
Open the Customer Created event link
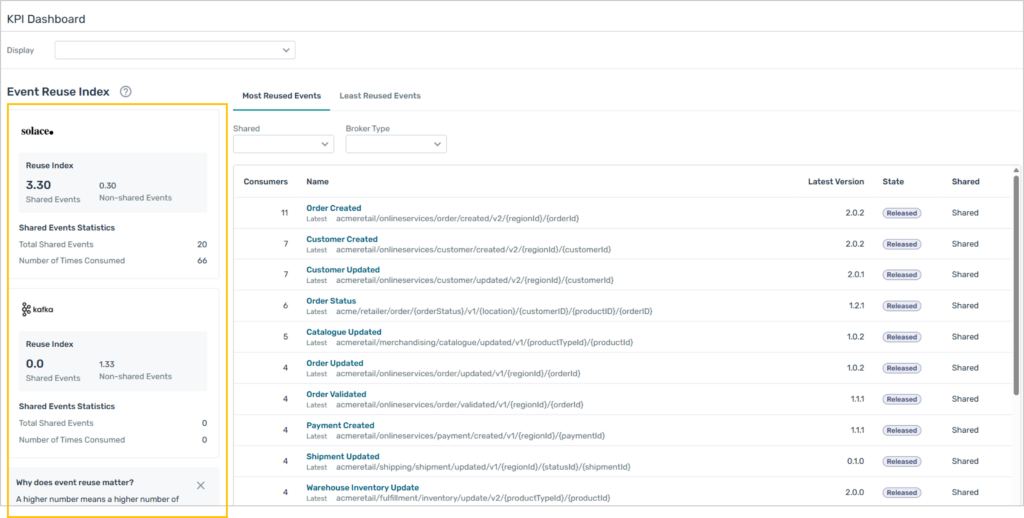342,239
